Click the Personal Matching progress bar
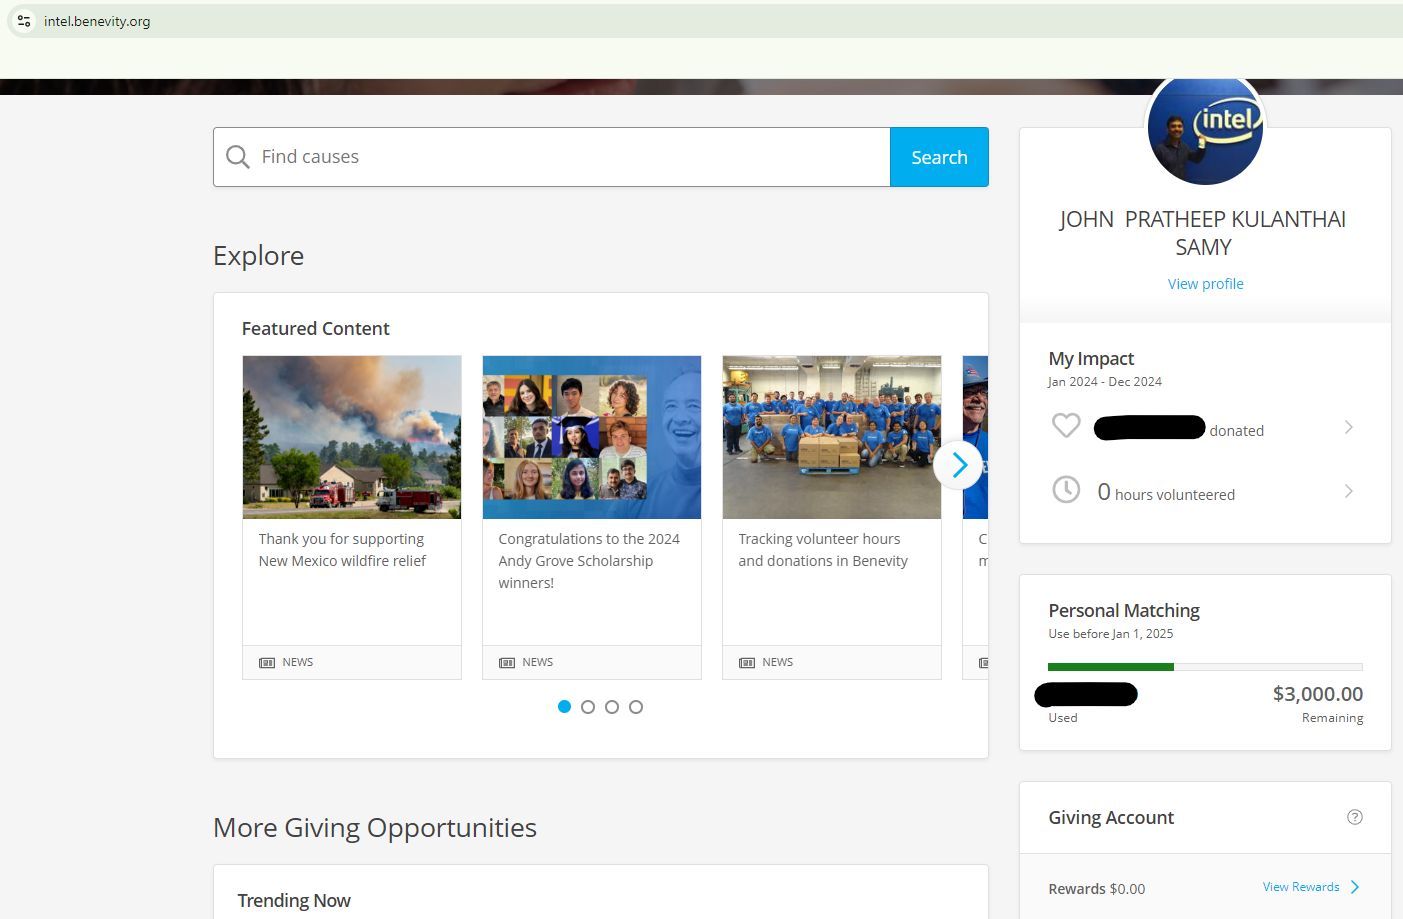This screenshot has width=1403, height=919. [x=1205, y=667]
